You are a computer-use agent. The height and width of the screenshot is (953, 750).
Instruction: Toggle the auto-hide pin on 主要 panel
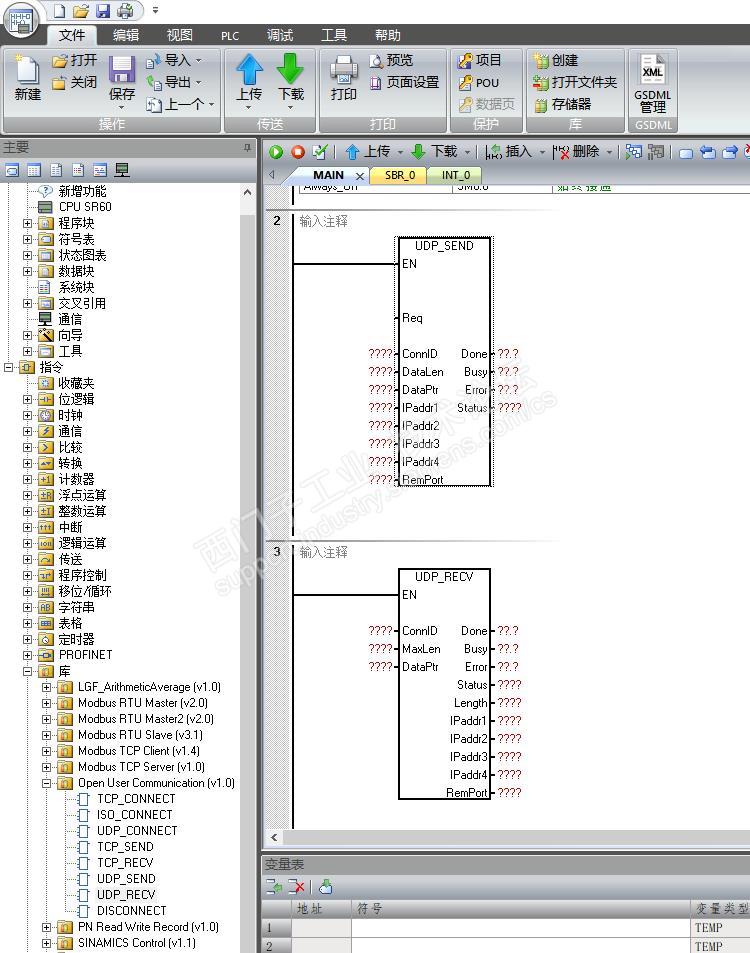coord(248,148)
